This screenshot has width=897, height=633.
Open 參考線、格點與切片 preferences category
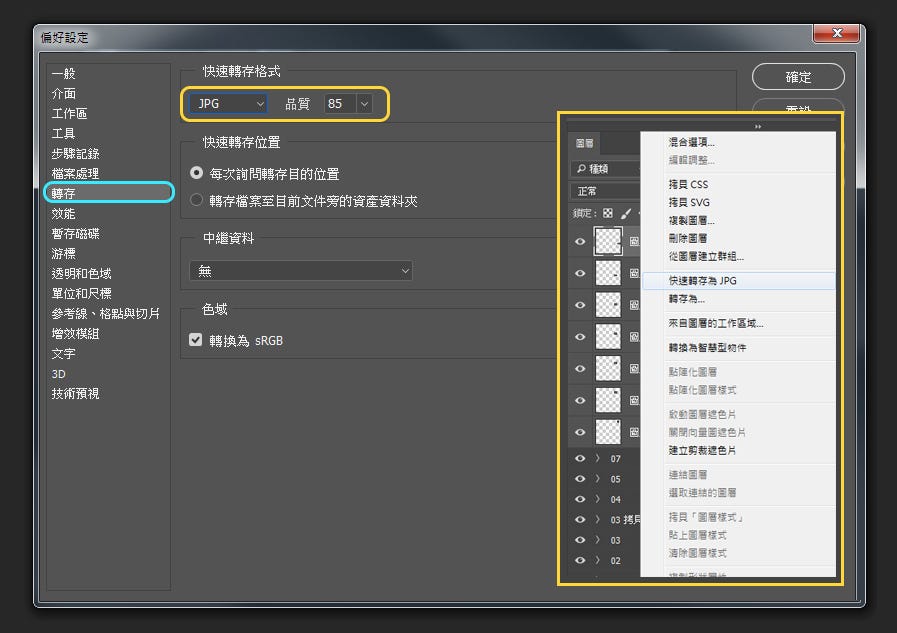106,313
